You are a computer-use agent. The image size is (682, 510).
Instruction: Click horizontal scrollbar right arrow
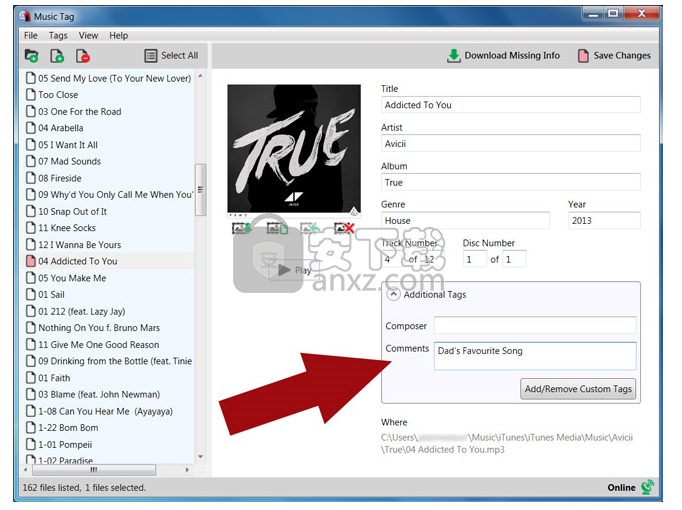(x=187, y=470)
